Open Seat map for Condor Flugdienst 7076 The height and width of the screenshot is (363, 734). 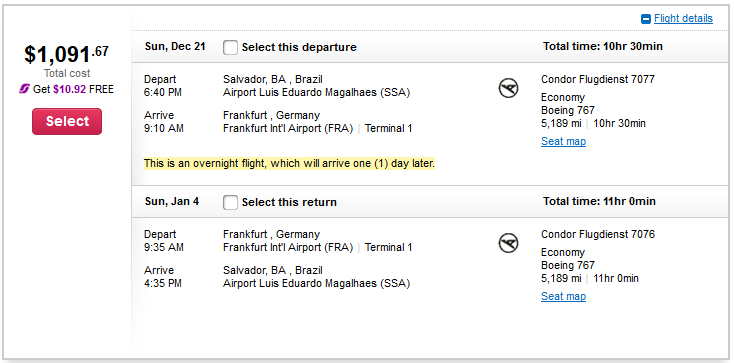(x=563, y=296)
